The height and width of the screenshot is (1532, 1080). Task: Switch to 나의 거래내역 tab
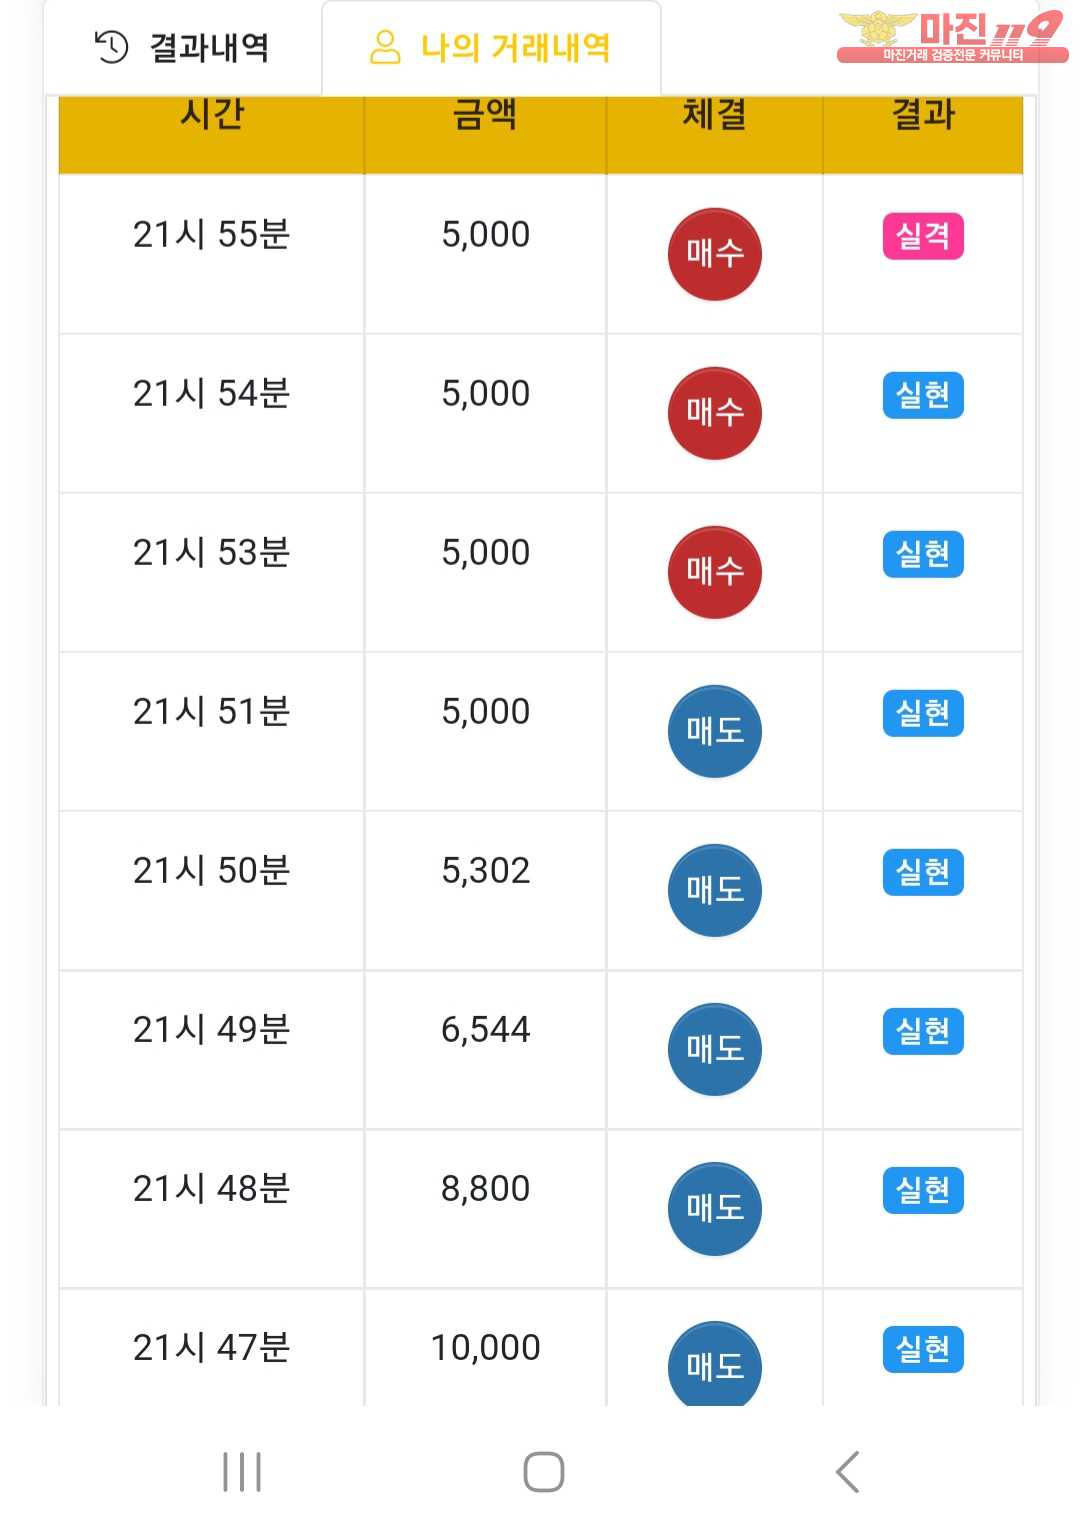click(x=491, y=47)
